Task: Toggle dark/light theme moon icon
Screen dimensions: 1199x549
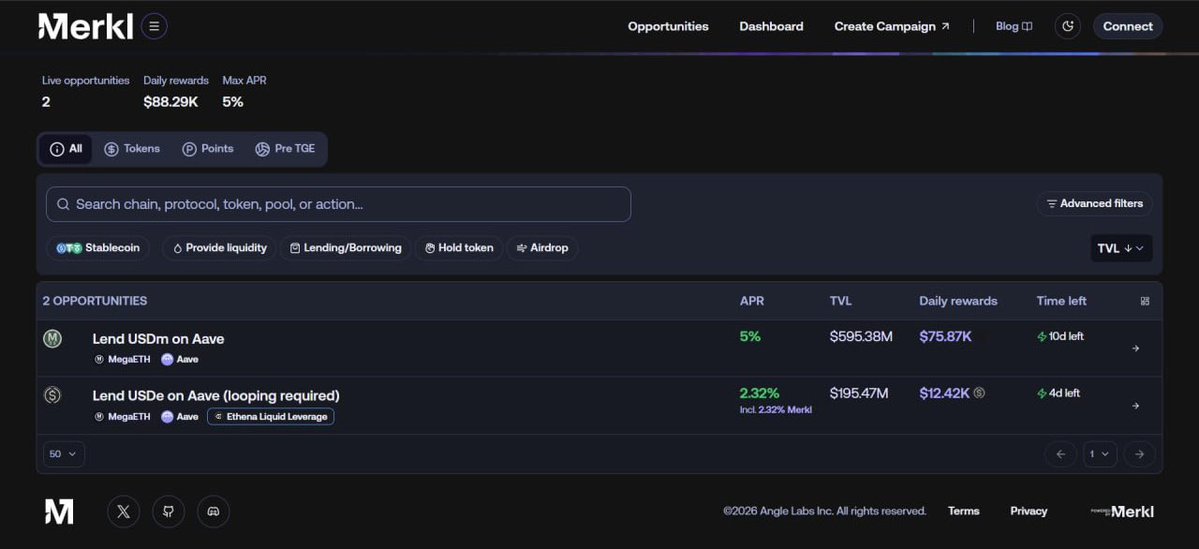Action: click(1067, 27)
